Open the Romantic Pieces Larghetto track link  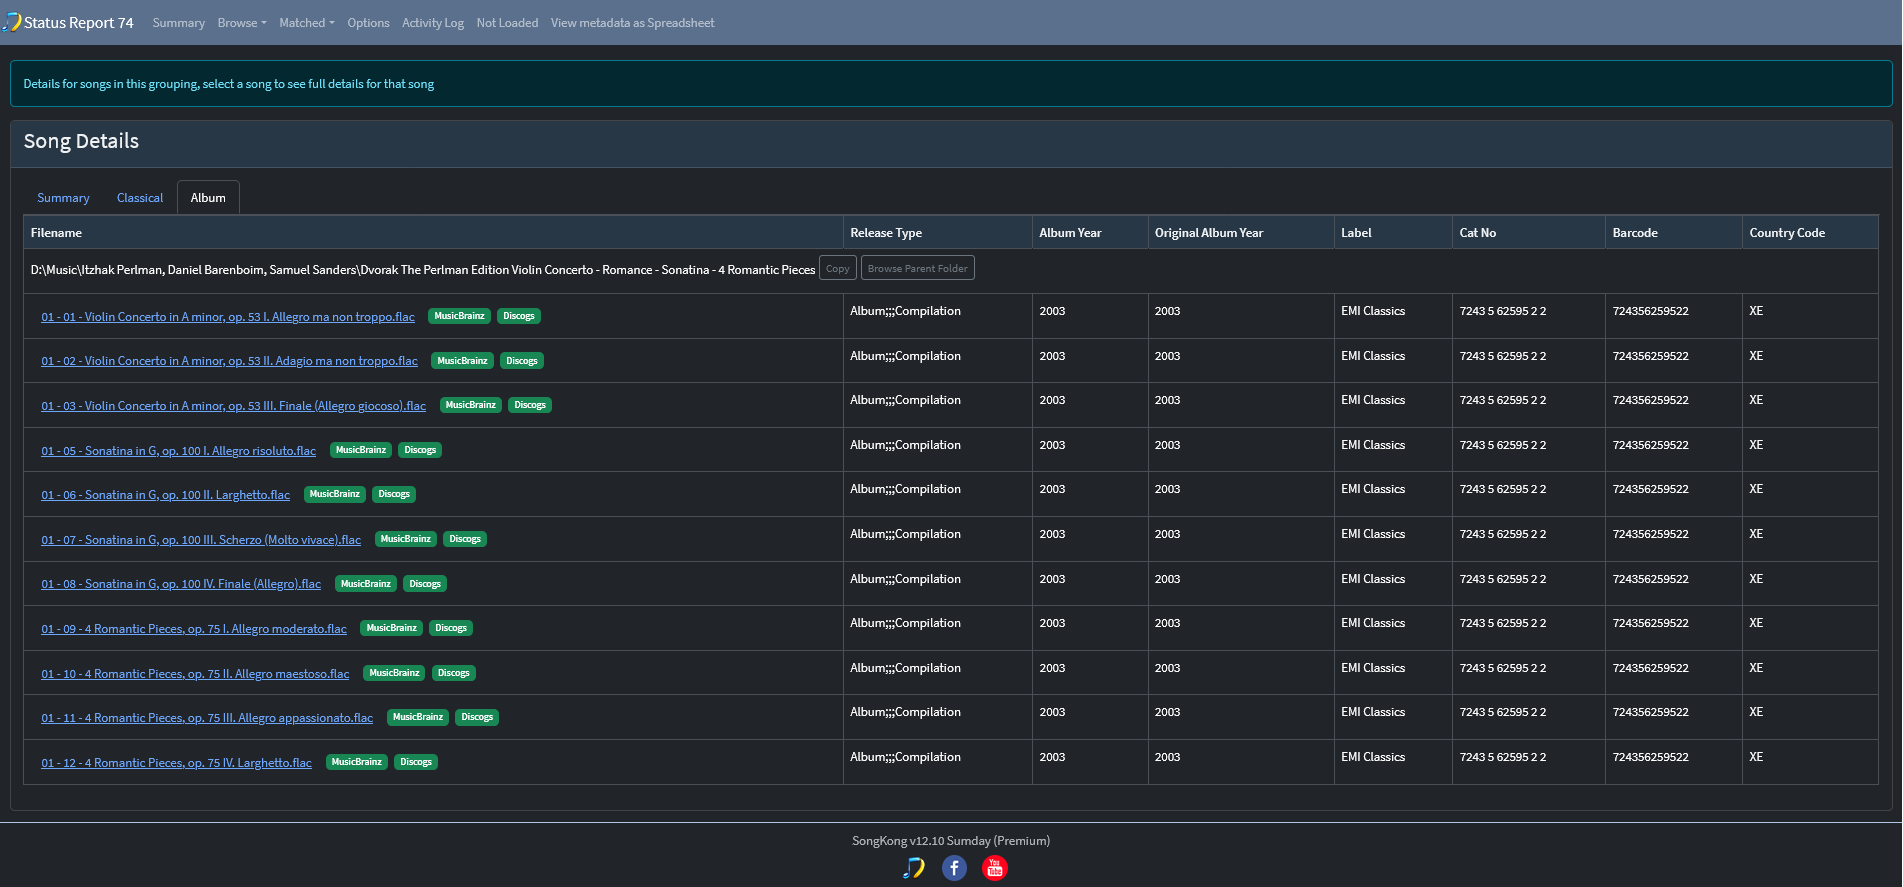pos(177,763)
